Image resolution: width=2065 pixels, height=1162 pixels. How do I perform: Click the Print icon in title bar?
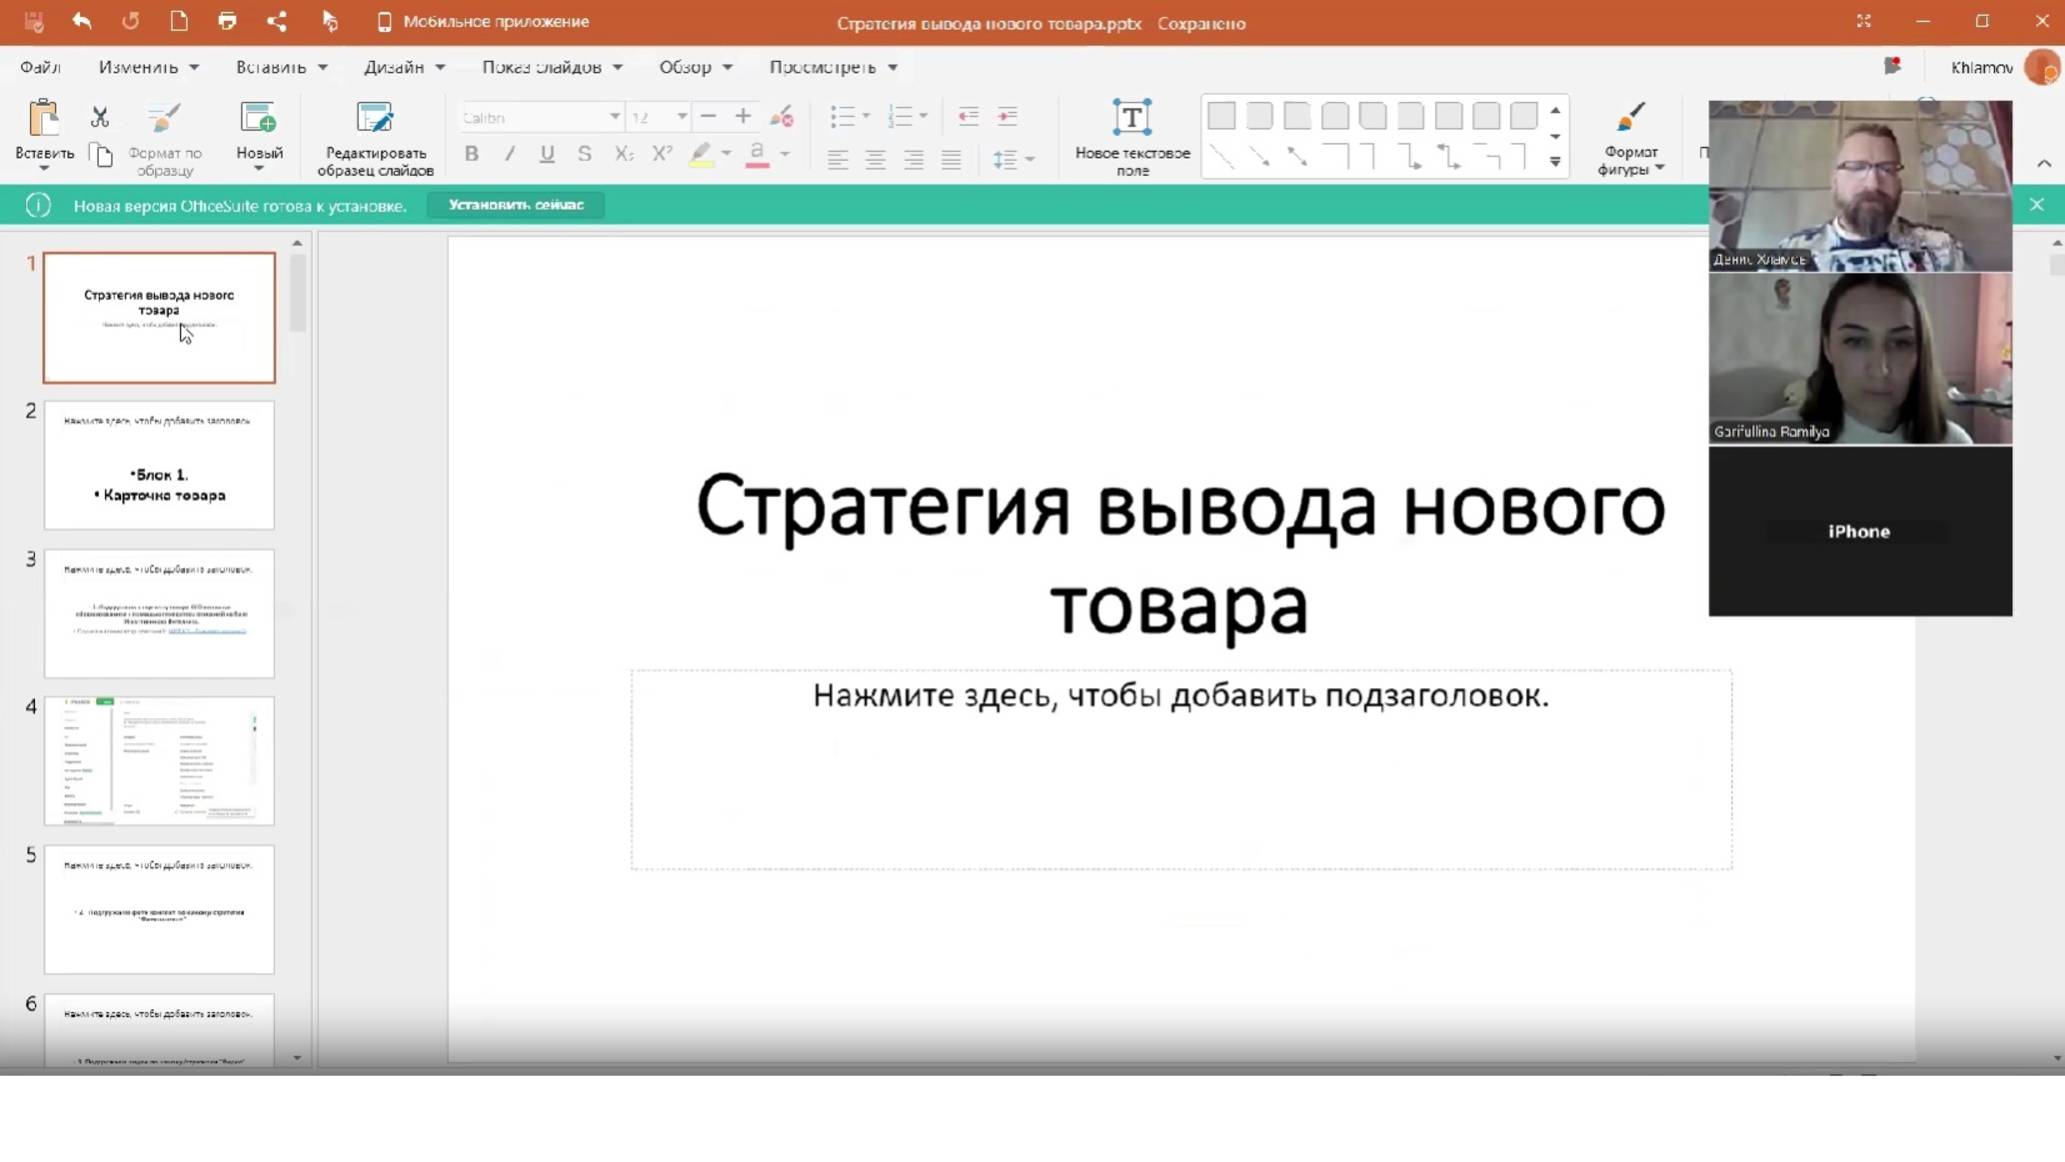pyautogui.click(x=227, y=21)
